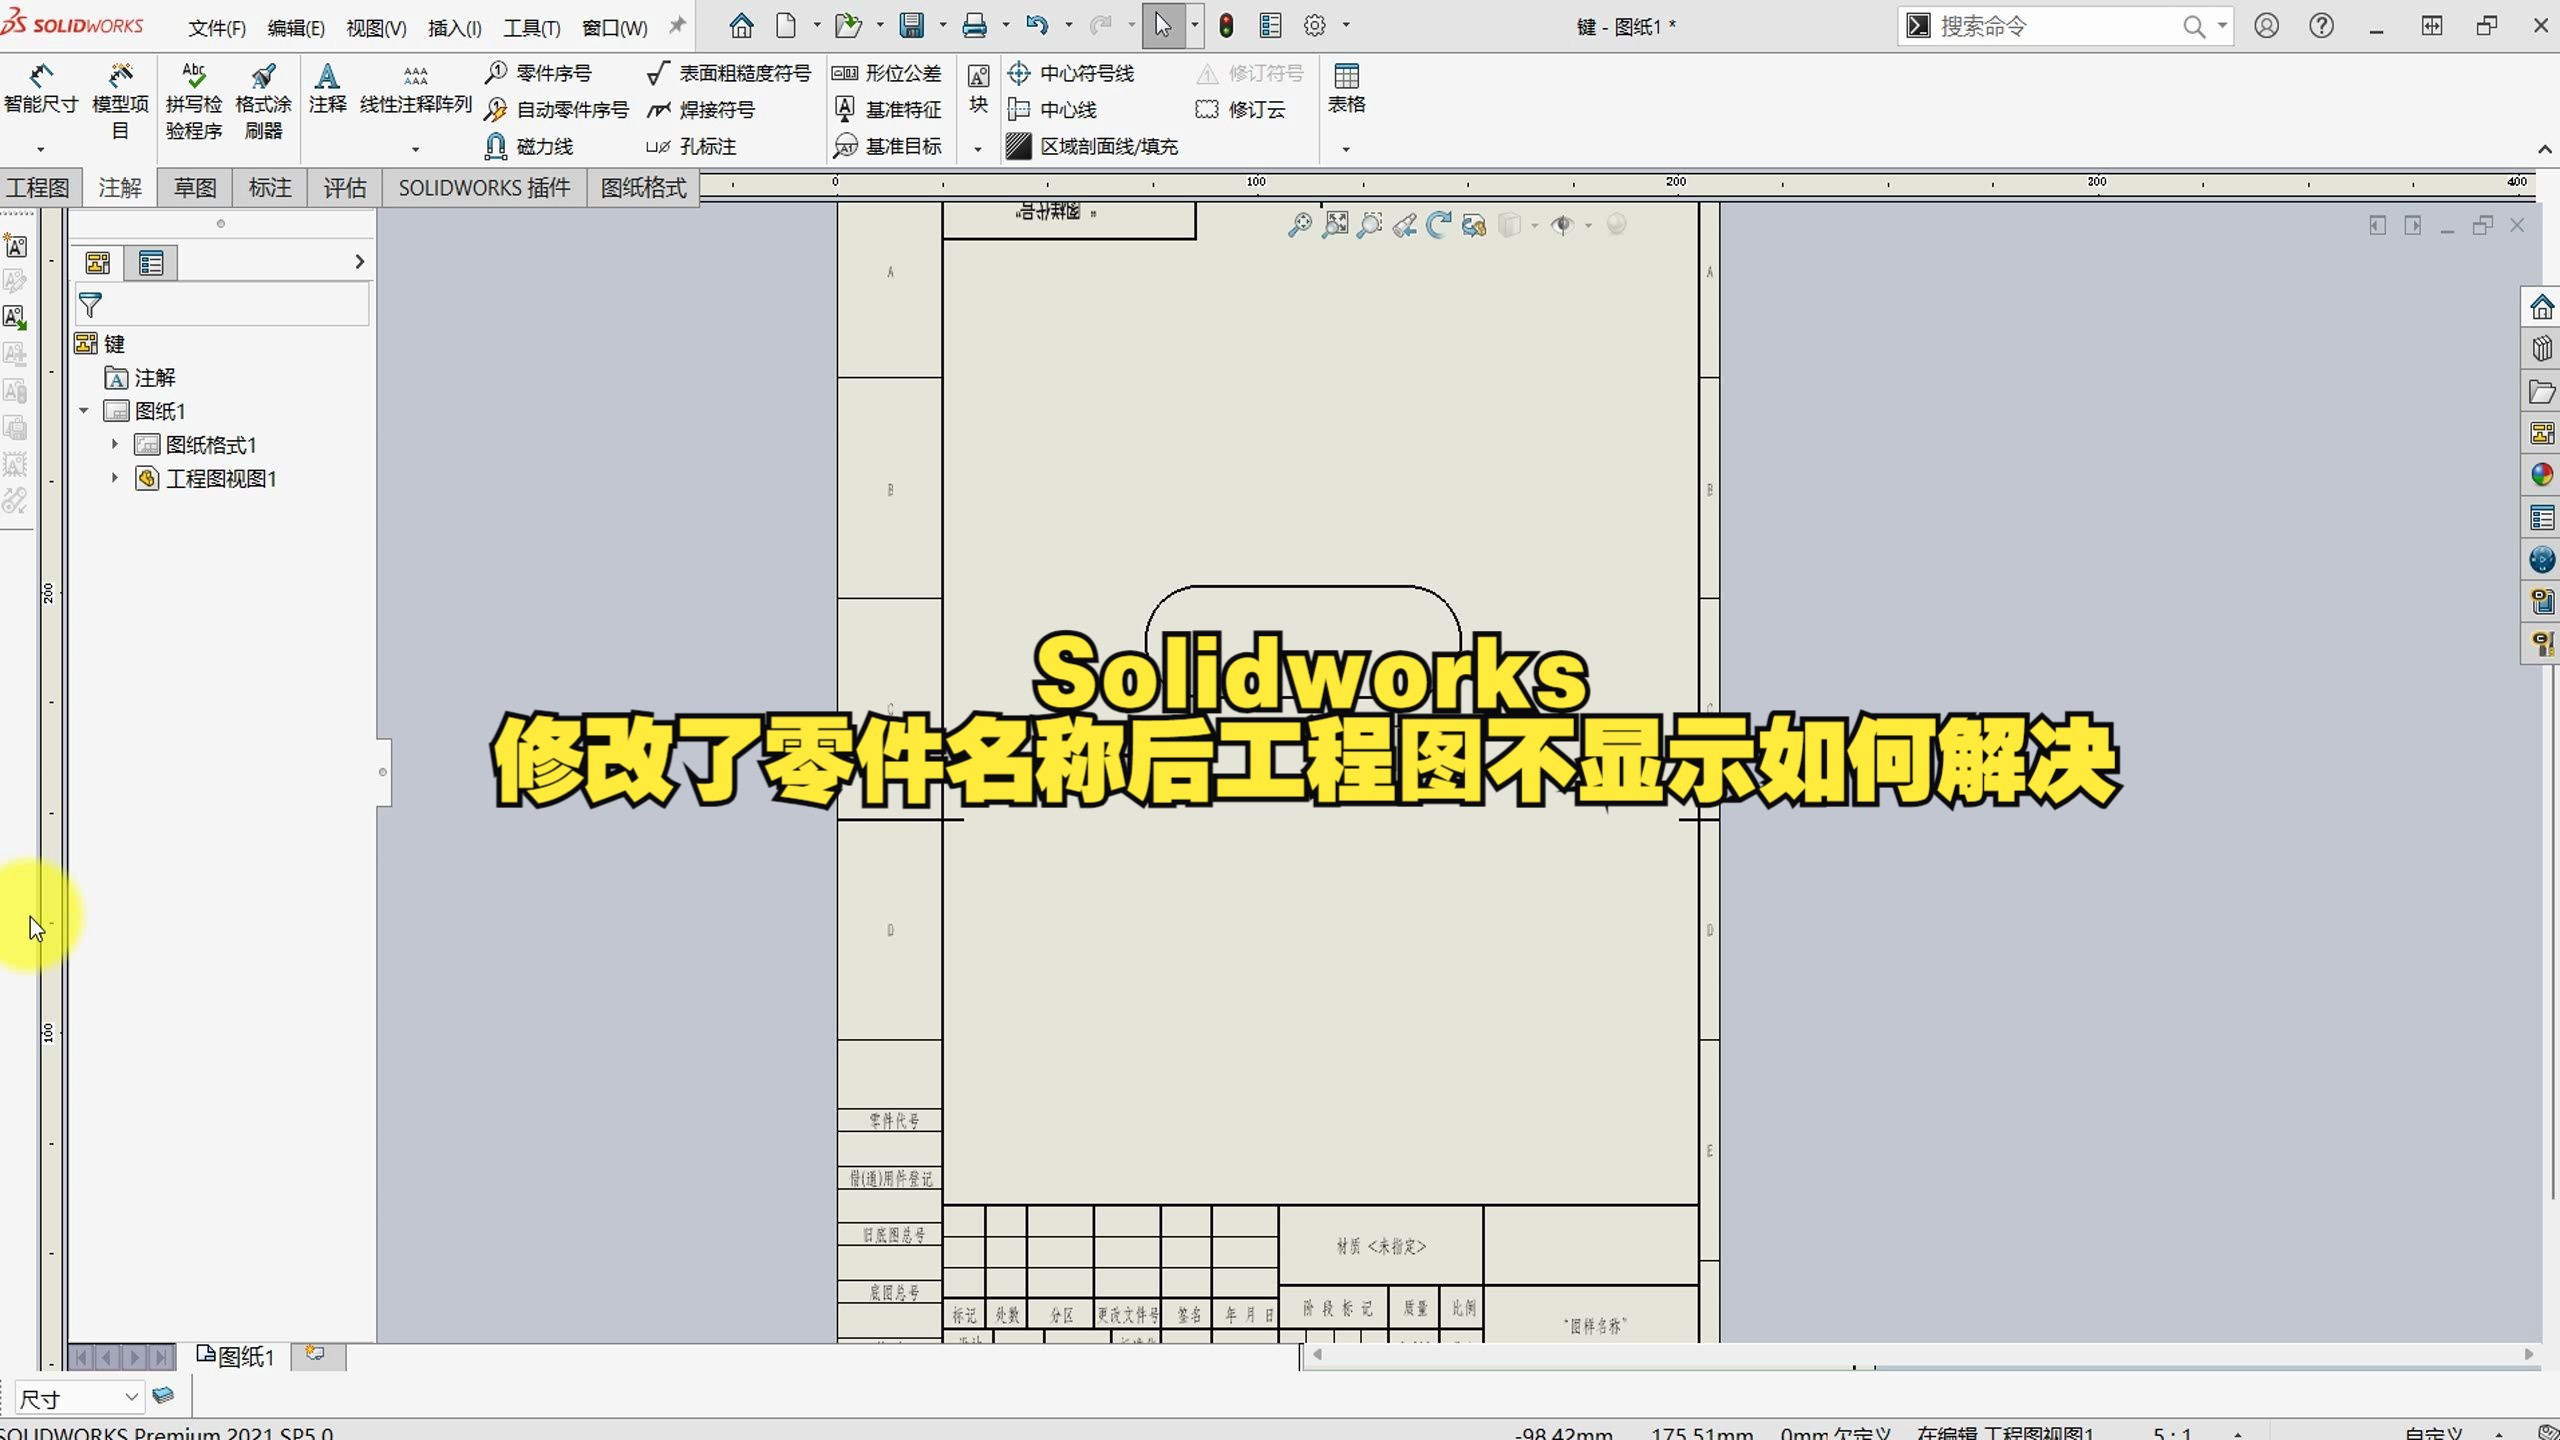Open the 表格 tables tool
Screen dimensions: 2560x1440
1346,90
